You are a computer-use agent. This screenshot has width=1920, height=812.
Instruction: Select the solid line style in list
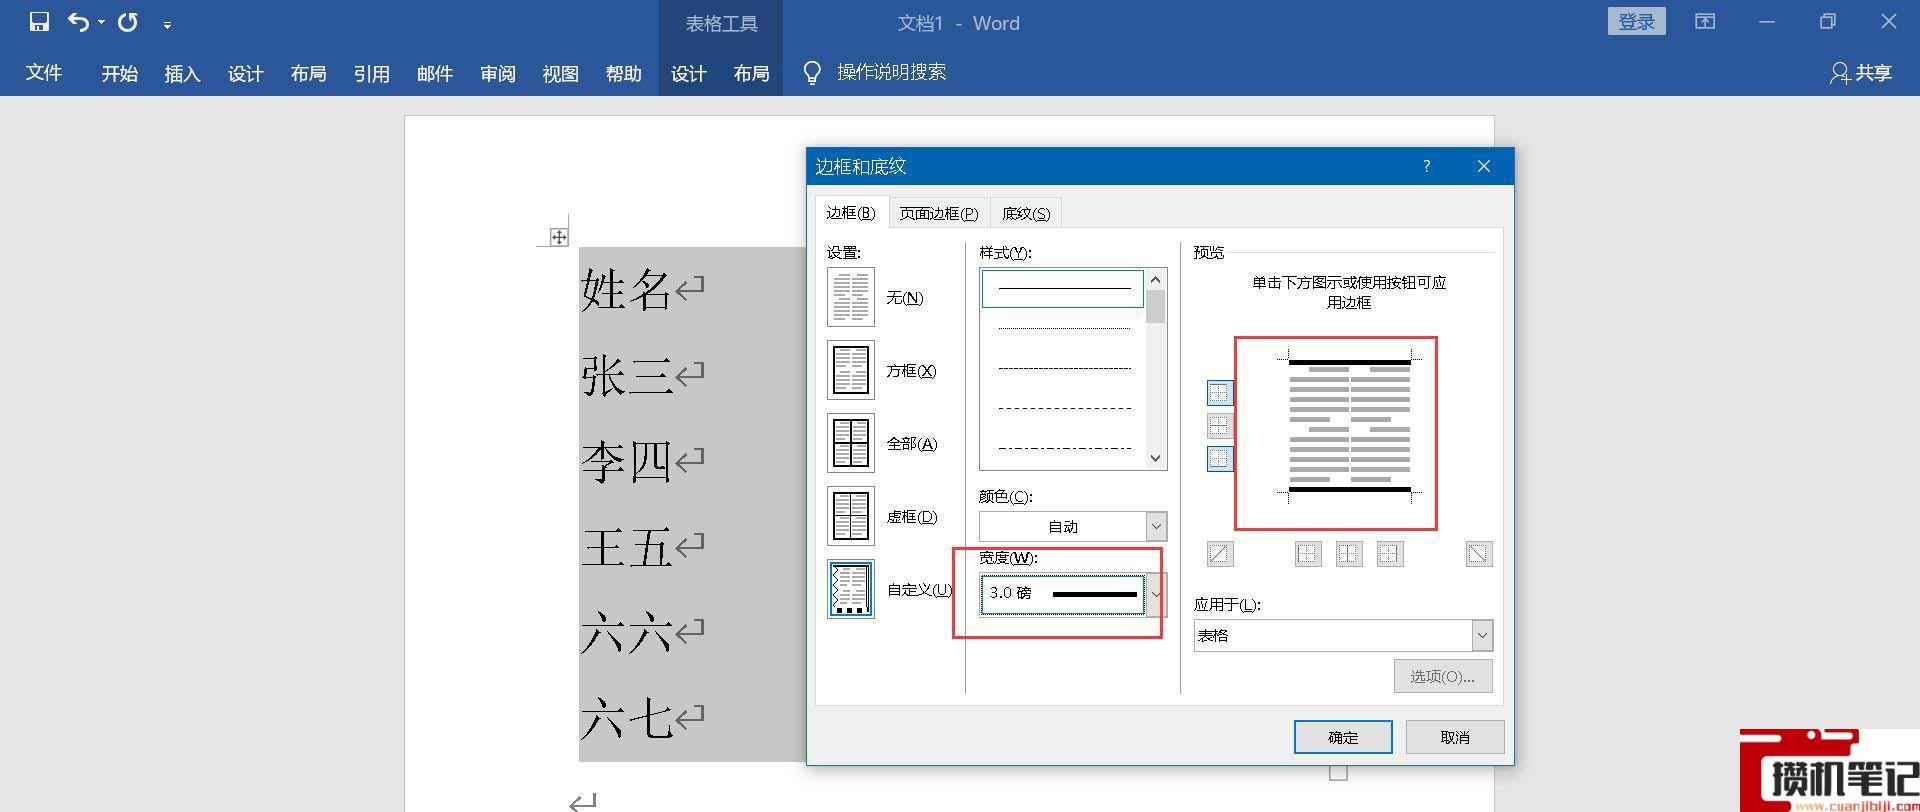point(1062,289)
